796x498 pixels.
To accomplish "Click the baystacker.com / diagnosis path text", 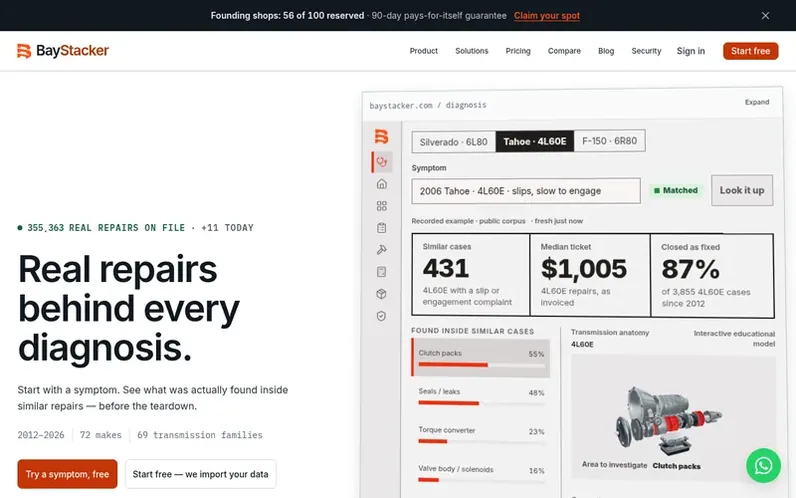I will coord(428,105).
